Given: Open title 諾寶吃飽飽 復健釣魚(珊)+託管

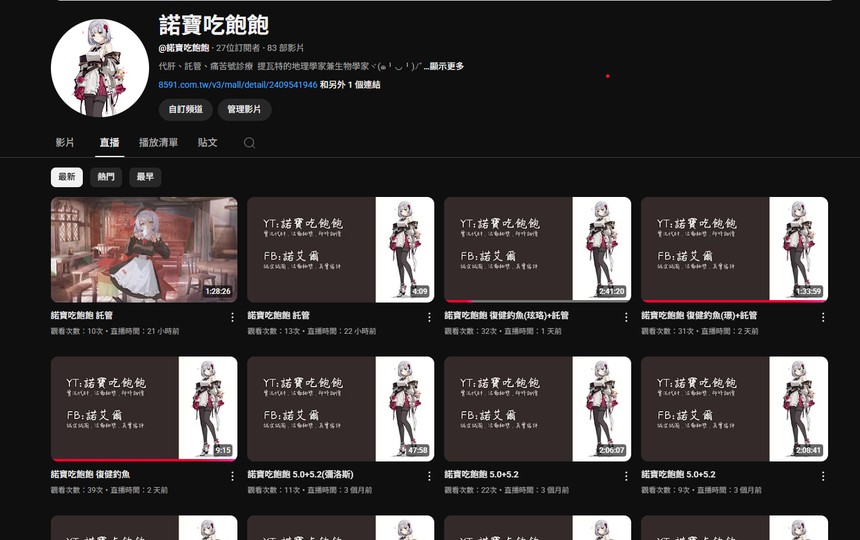Looking at the screenshot, I should click(699, 315).
